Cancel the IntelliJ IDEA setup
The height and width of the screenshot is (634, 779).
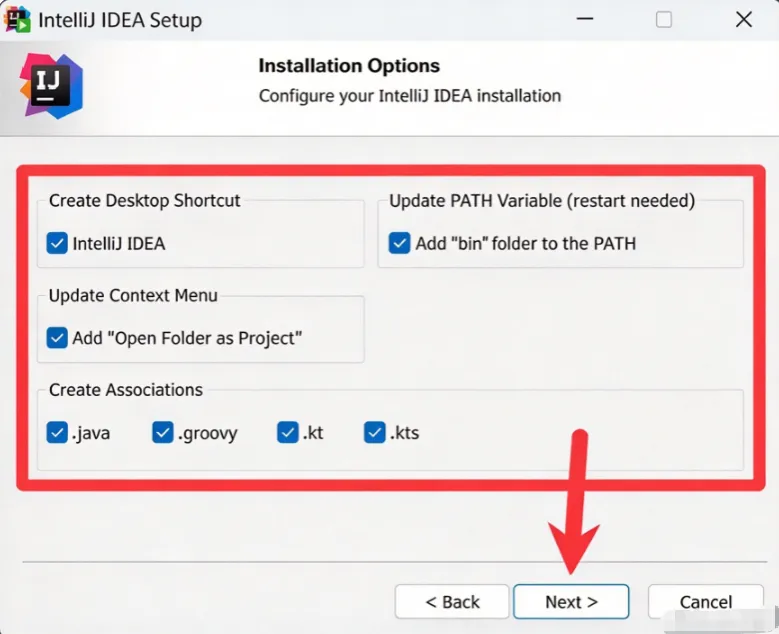[705, 602]
